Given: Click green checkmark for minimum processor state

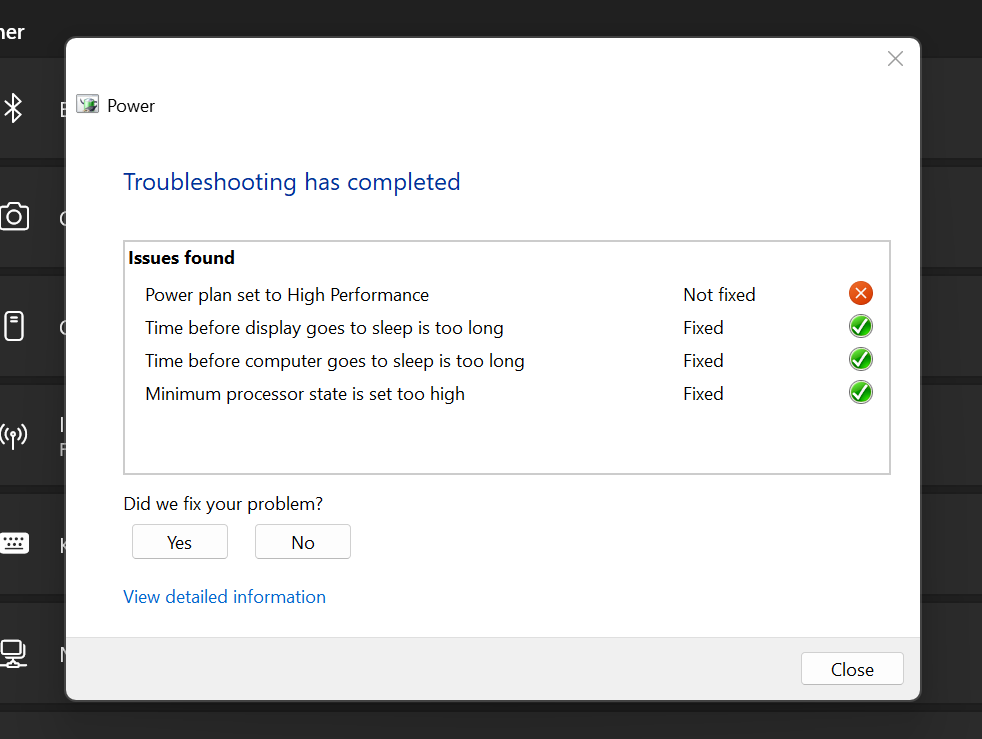Looking at the screenshot, I should (860, 392).
